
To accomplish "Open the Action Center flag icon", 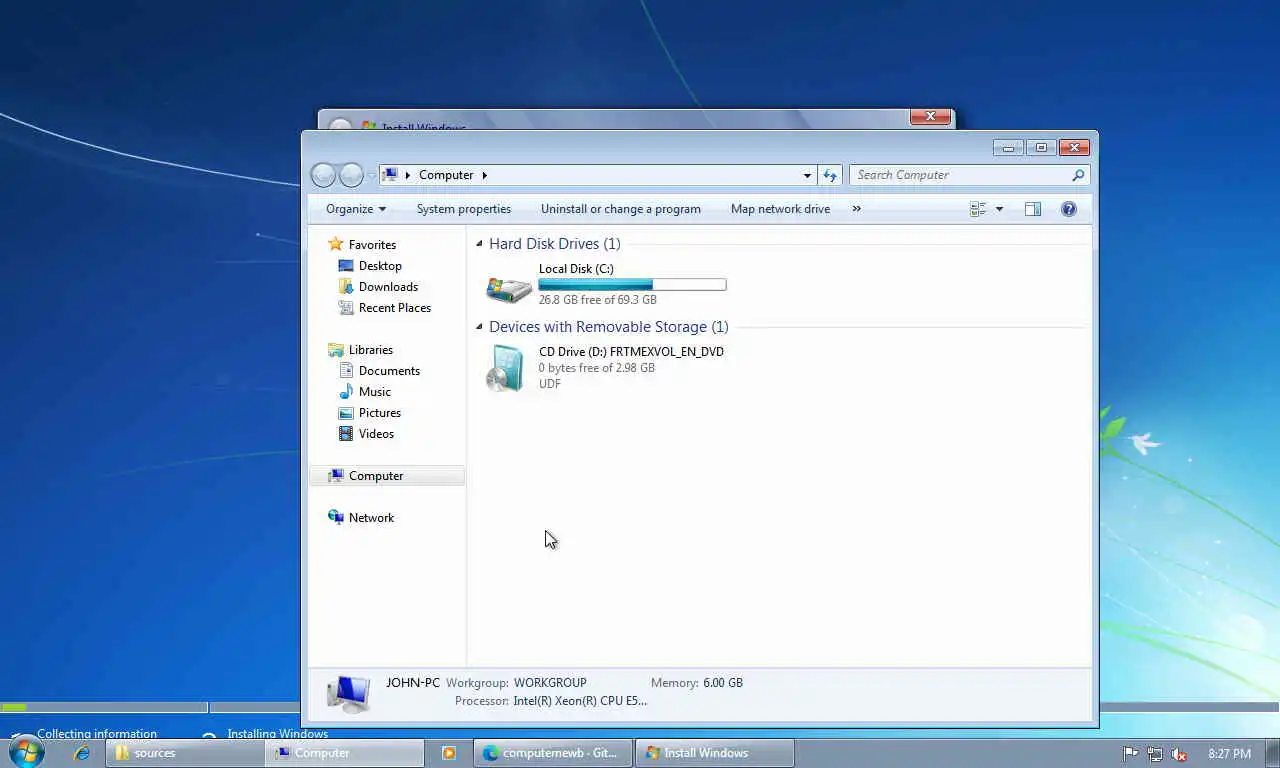I will click(x=1131, y=754).
